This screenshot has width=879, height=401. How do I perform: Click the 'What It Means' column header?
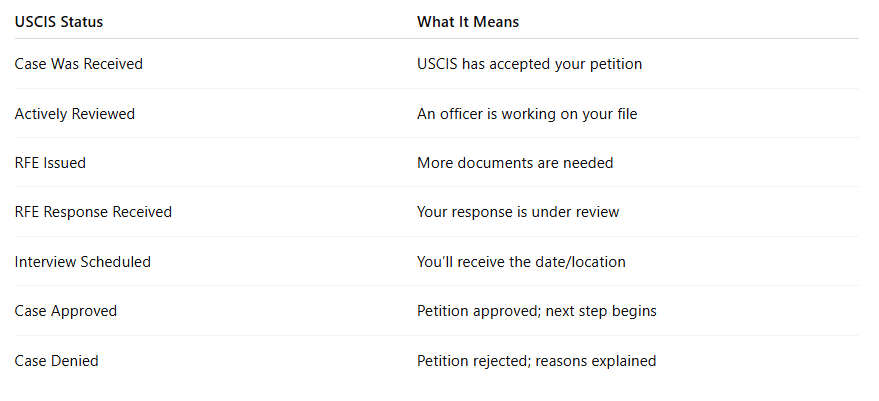468,22
